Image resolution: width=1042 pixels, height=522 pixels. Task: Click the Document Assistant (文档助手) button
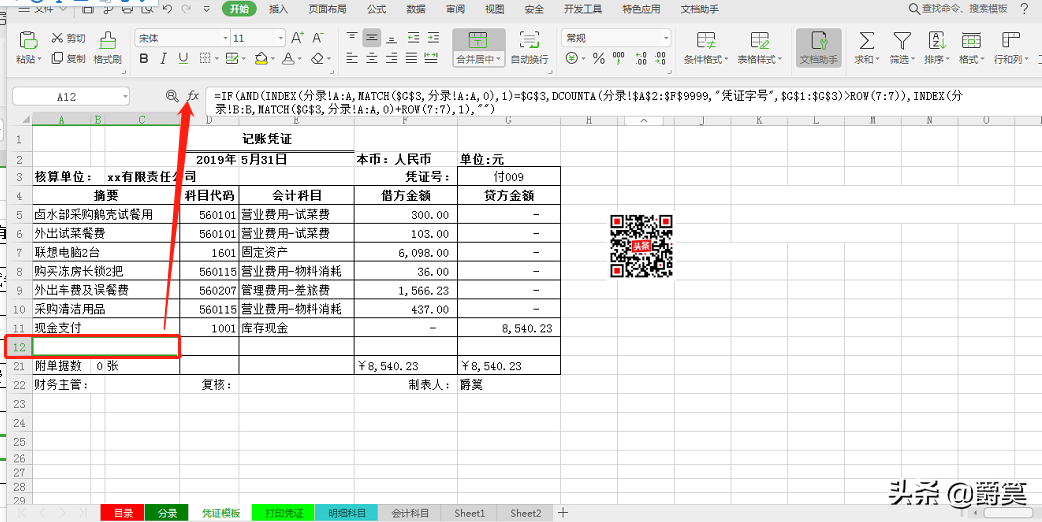coord(819,46)
